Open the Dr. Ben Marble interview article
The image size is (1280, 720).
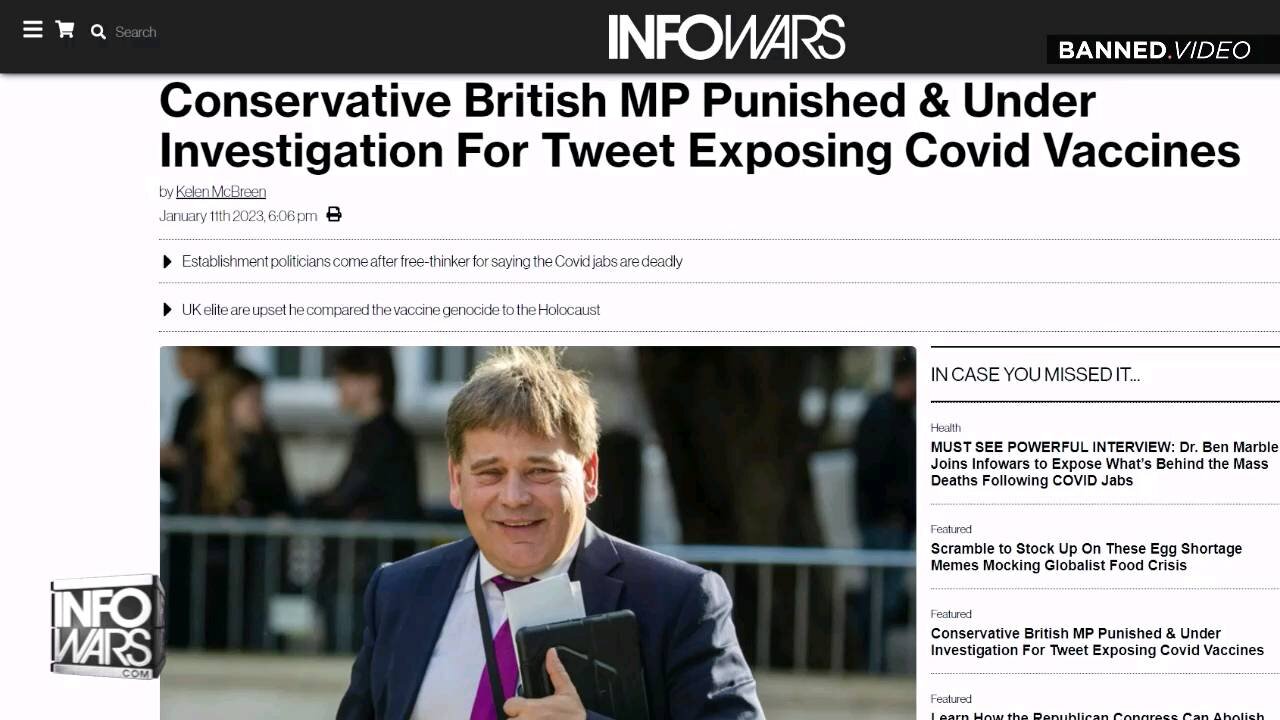point(1104,464)
